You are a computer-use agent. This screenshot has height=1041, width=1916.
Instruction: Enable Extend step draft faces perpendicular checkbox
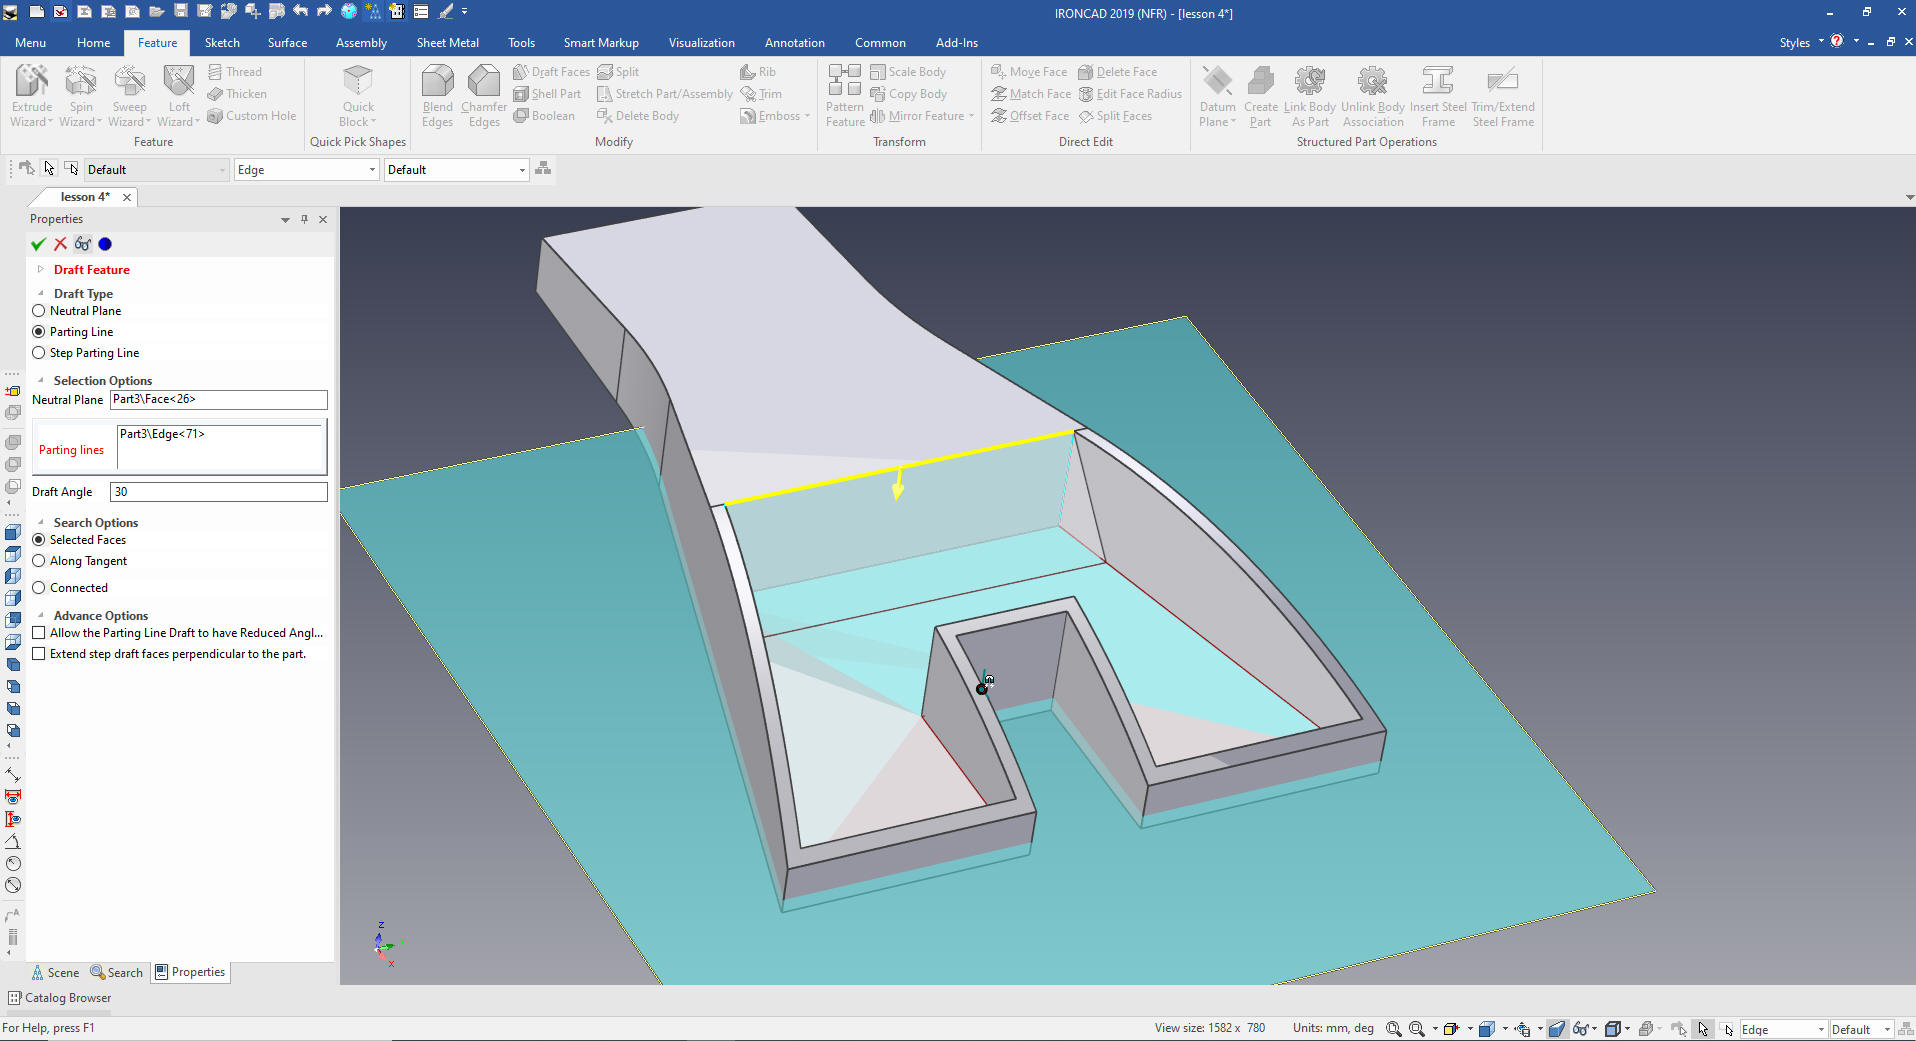(39, 654)
